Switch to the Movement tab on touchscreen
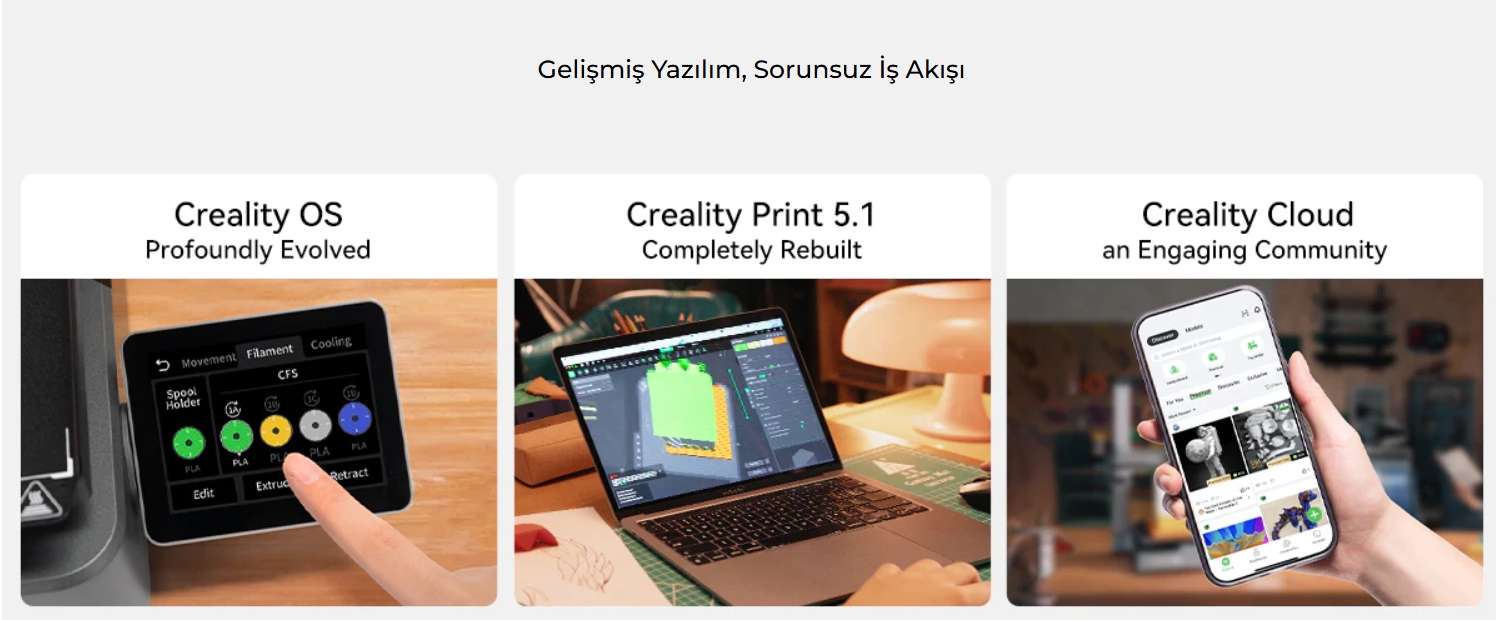The width and height of the screenshot is (1496, 620). (208, 360)
